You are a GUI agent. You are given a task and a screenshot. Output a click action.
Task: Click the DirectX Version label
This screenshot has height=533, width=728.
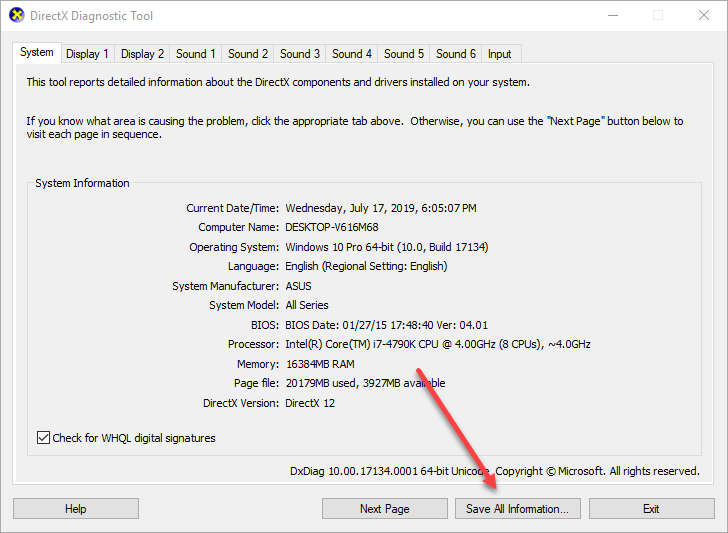point(241,403)
